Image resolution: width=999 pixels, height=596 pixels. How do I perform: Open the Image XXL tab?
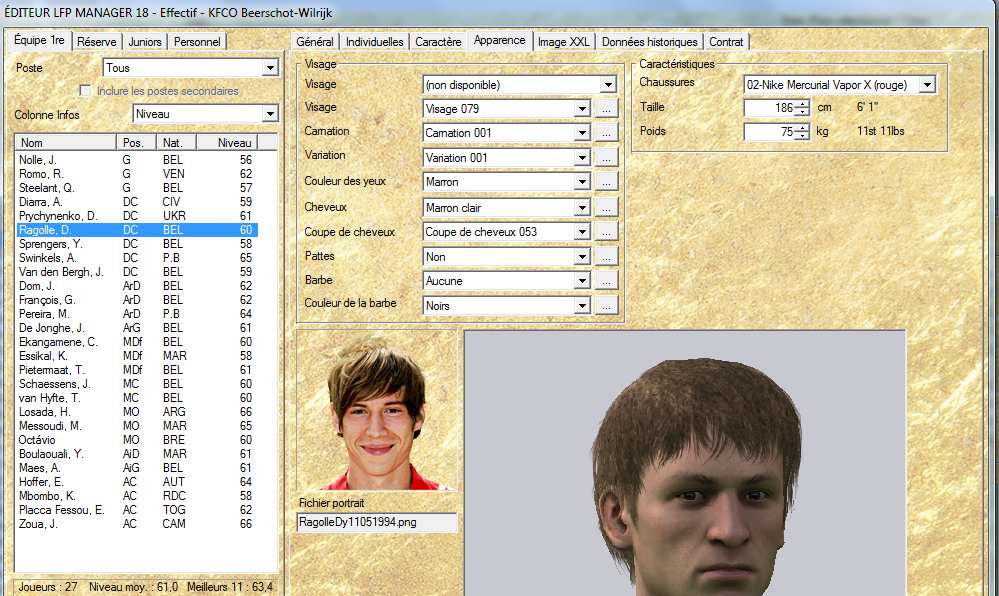564,42
